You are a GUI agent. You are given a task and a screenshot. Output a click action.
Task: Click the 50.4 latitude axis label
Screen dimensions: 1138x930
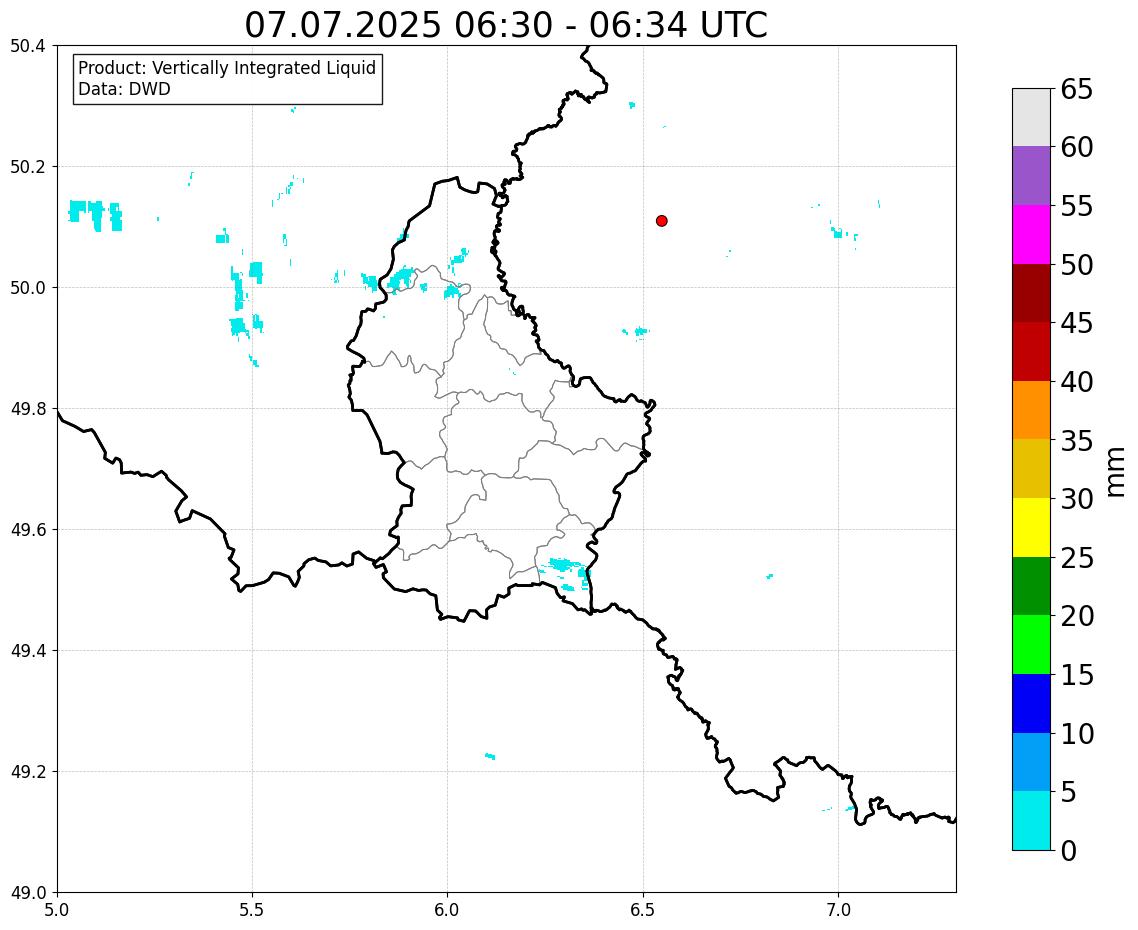click(x=28, y=46)
